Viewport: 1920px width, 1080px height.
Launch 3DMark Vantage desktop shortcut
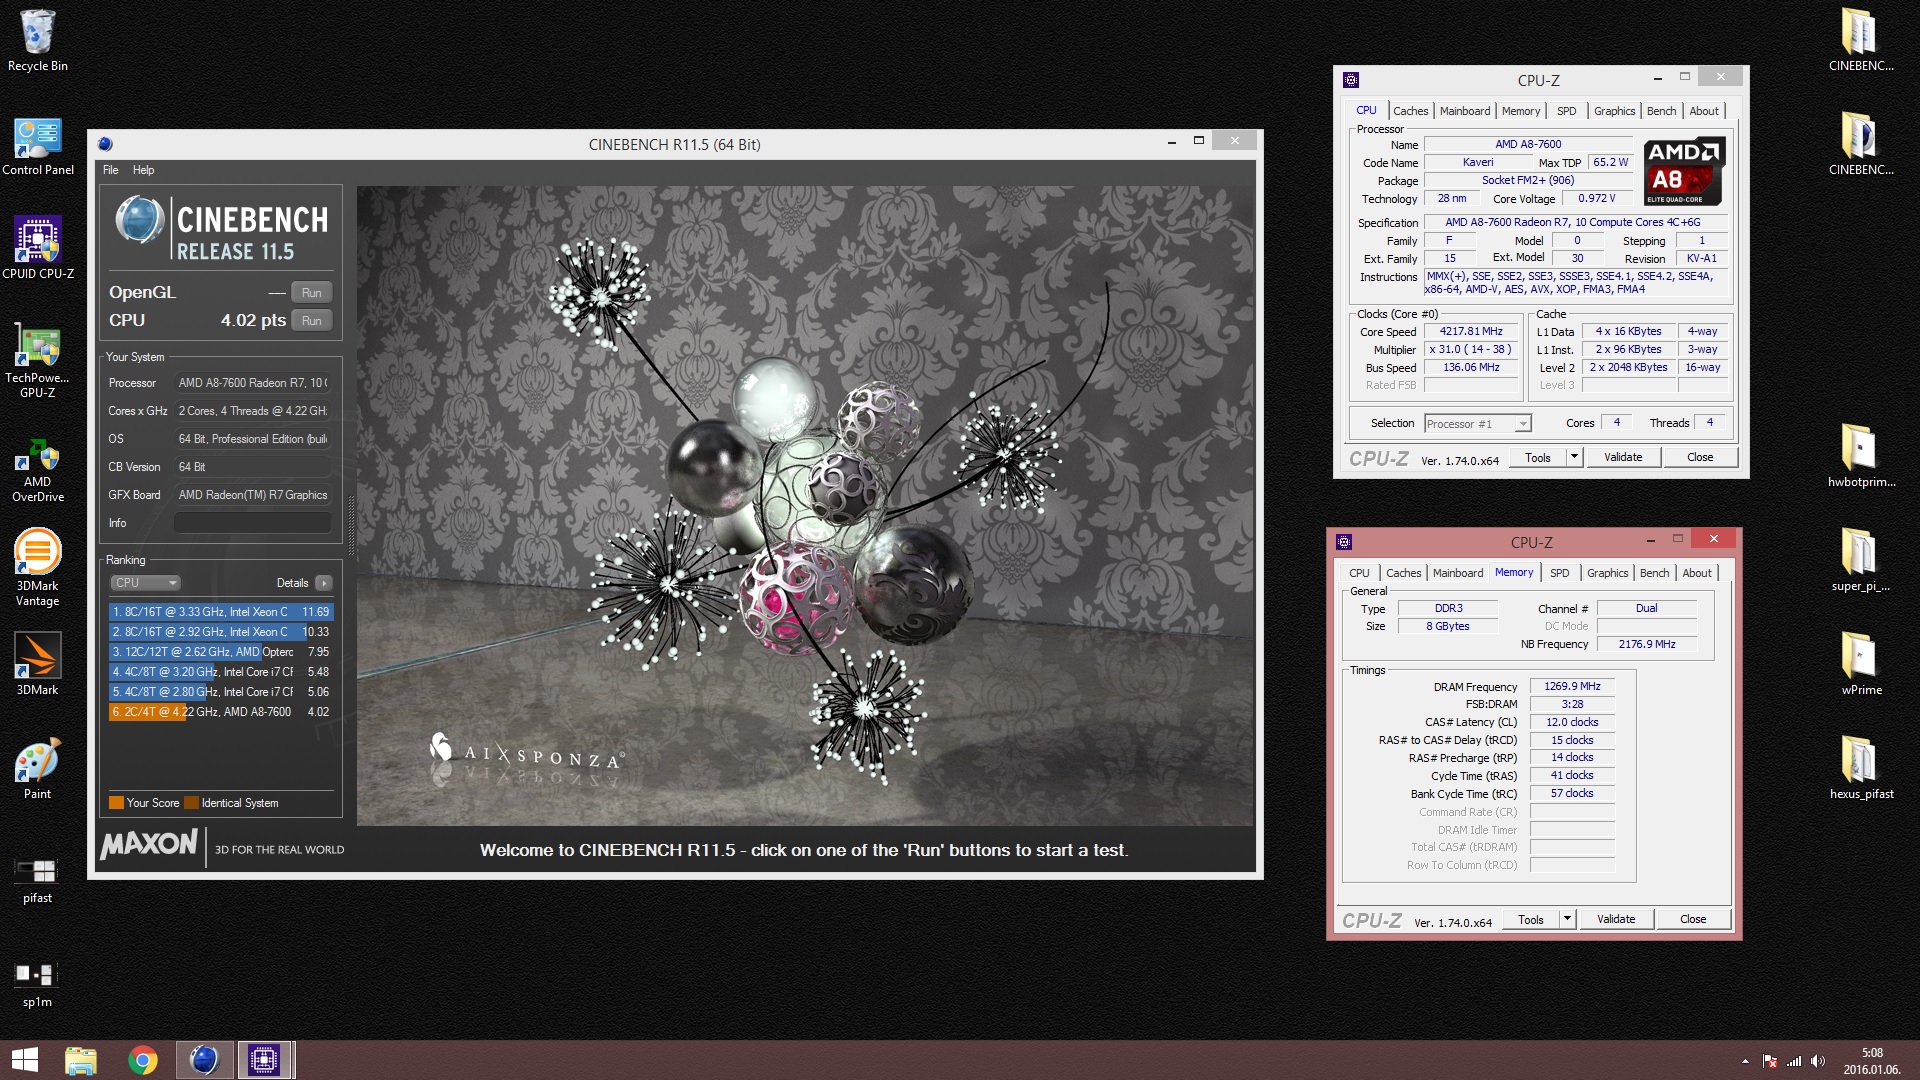coord(38,567)
